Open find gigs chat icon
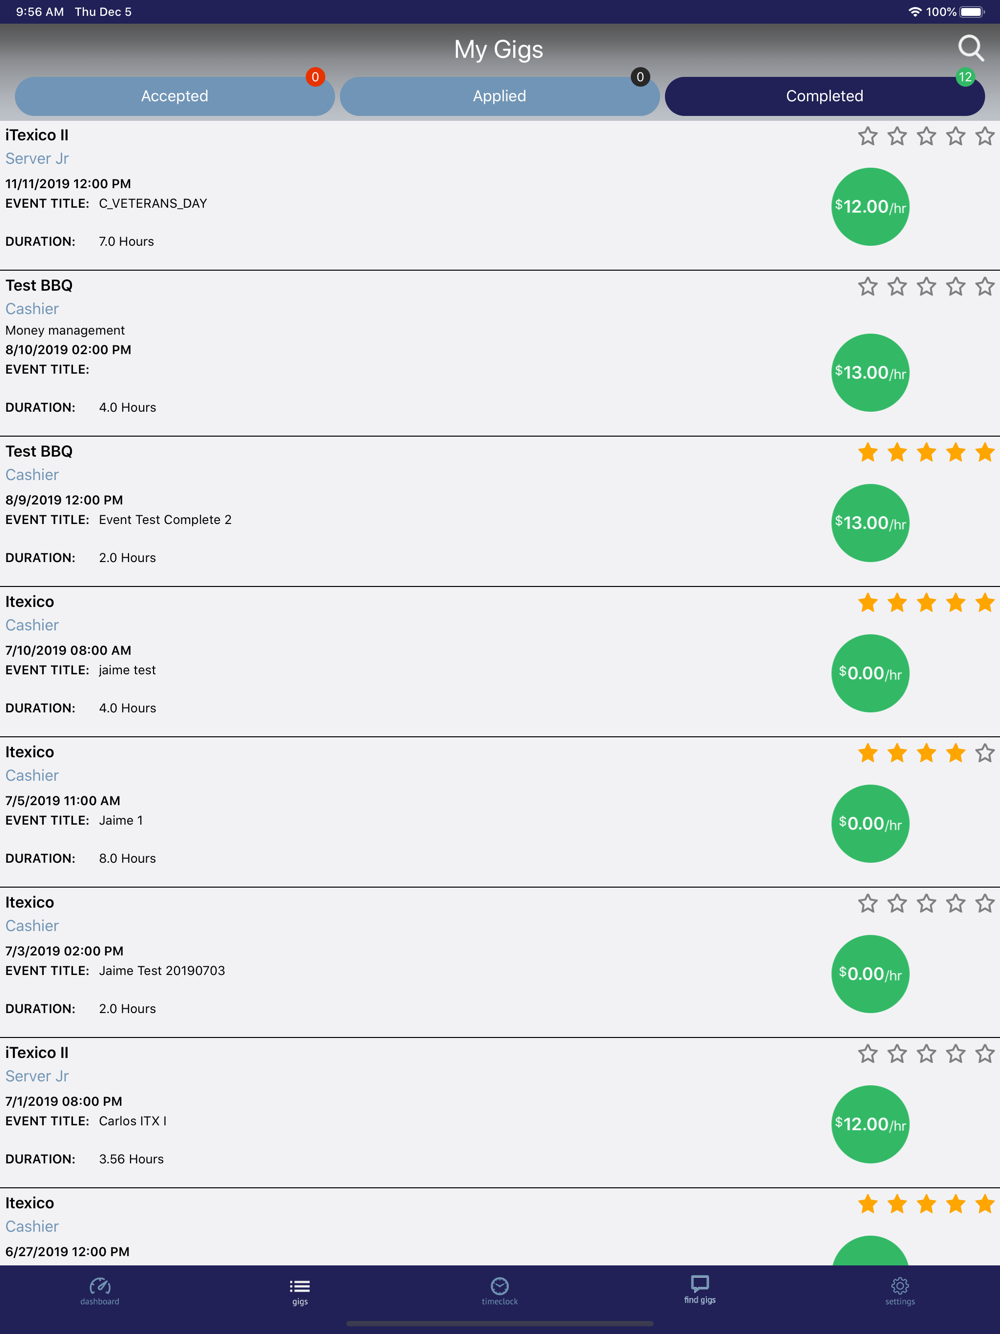Screen dimensions: 1000x1334 [700, 1289]
